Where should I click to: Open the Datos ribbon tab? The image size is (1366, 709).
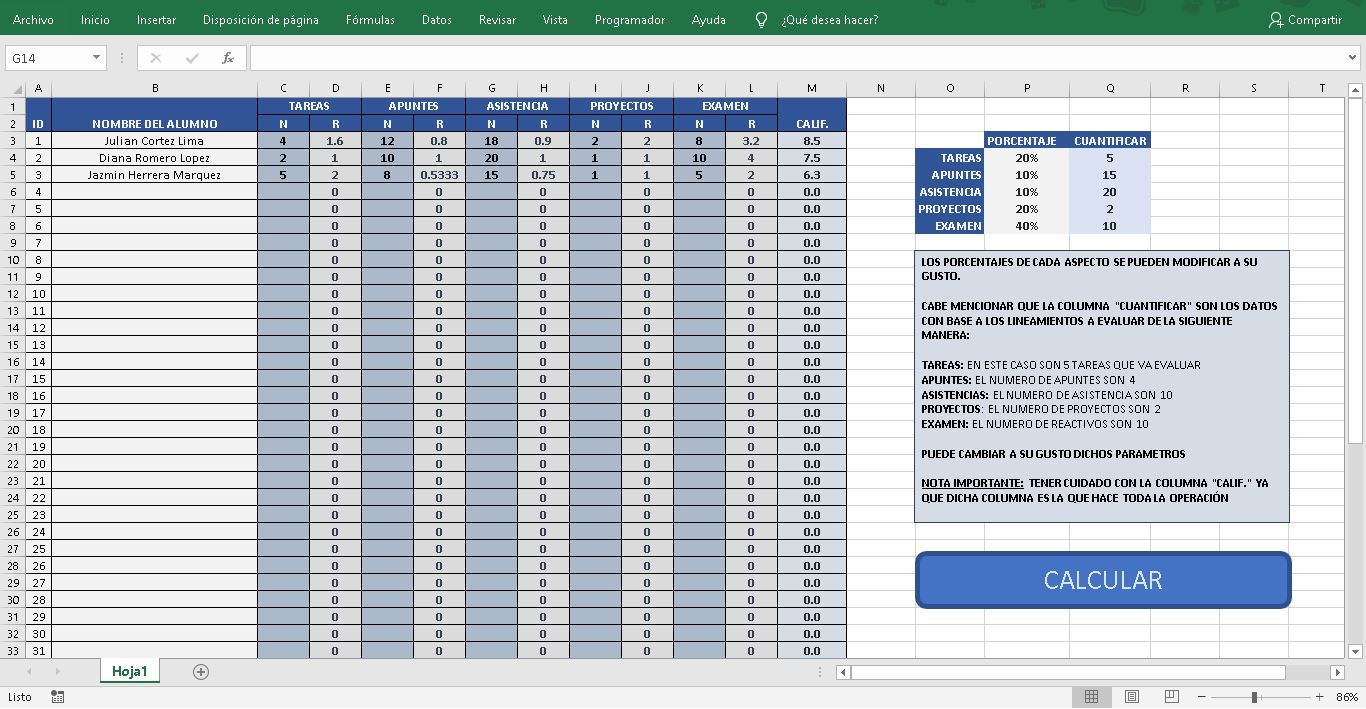437,19
